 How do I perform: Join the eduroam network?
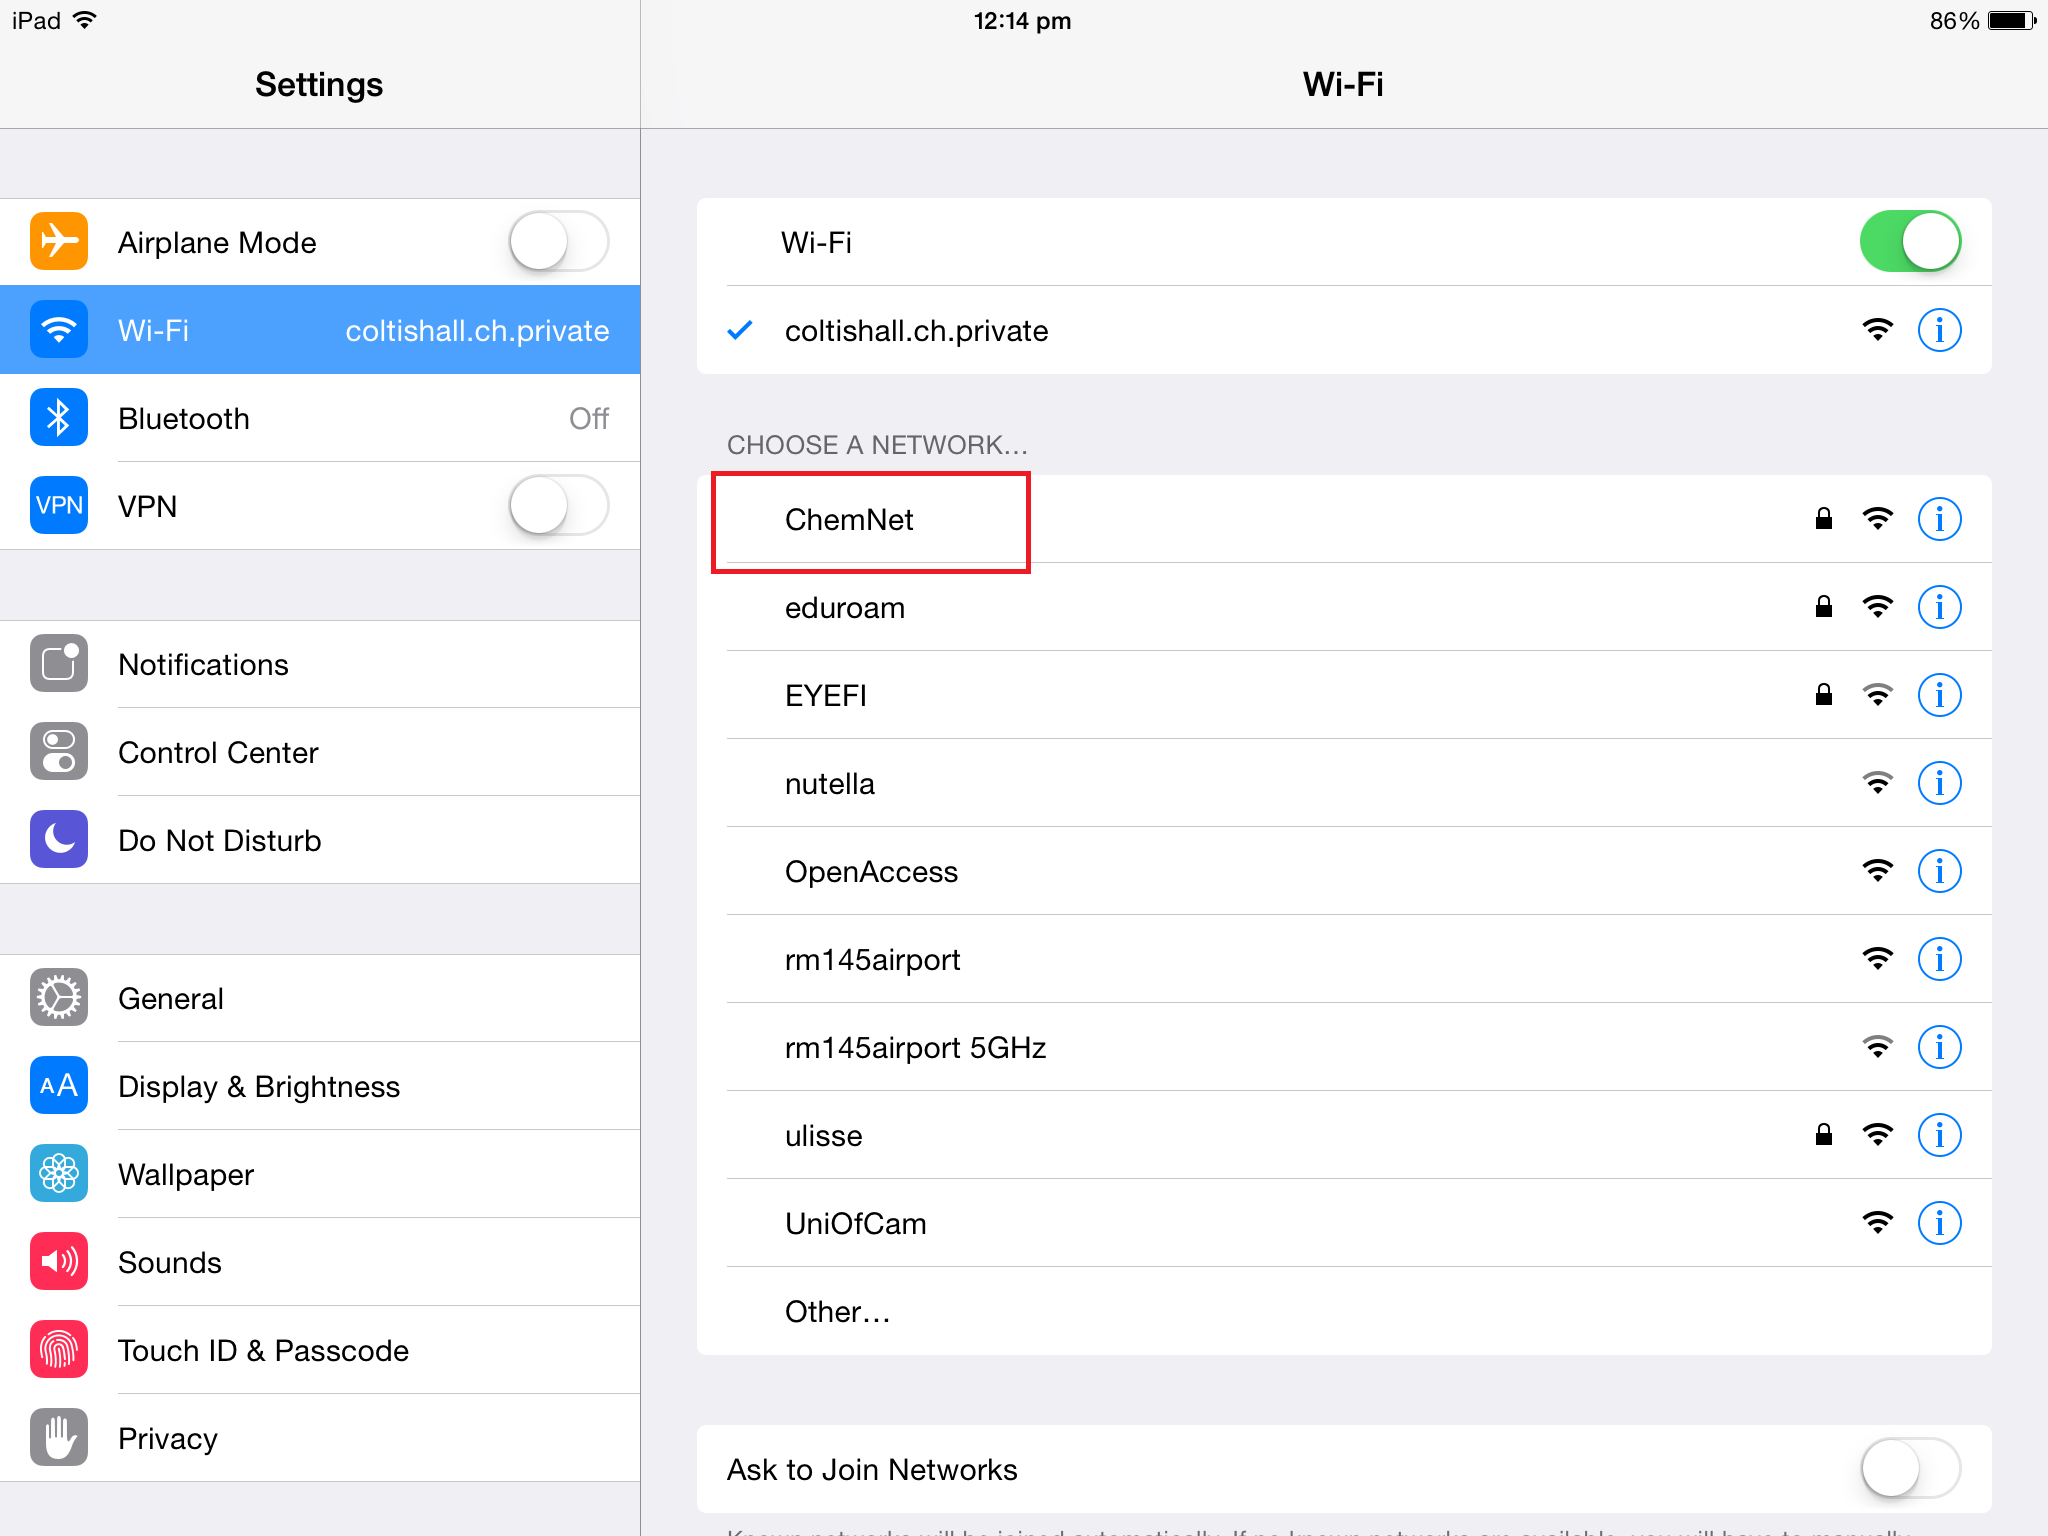coord(1344,607)
